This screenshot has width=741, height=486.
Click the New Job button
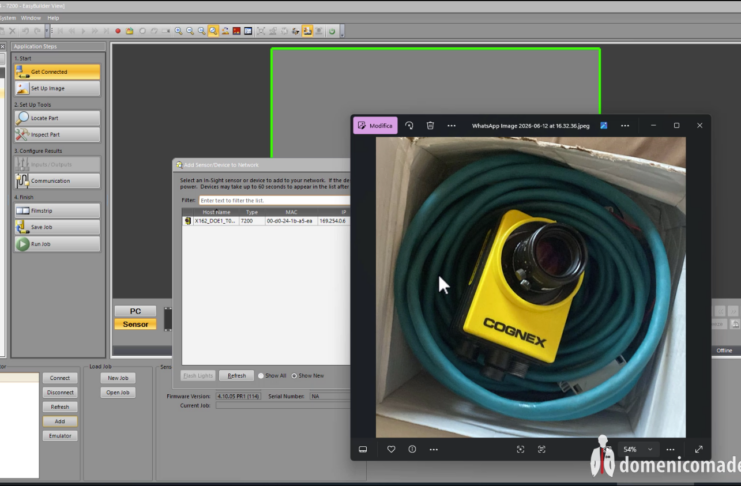118,378
